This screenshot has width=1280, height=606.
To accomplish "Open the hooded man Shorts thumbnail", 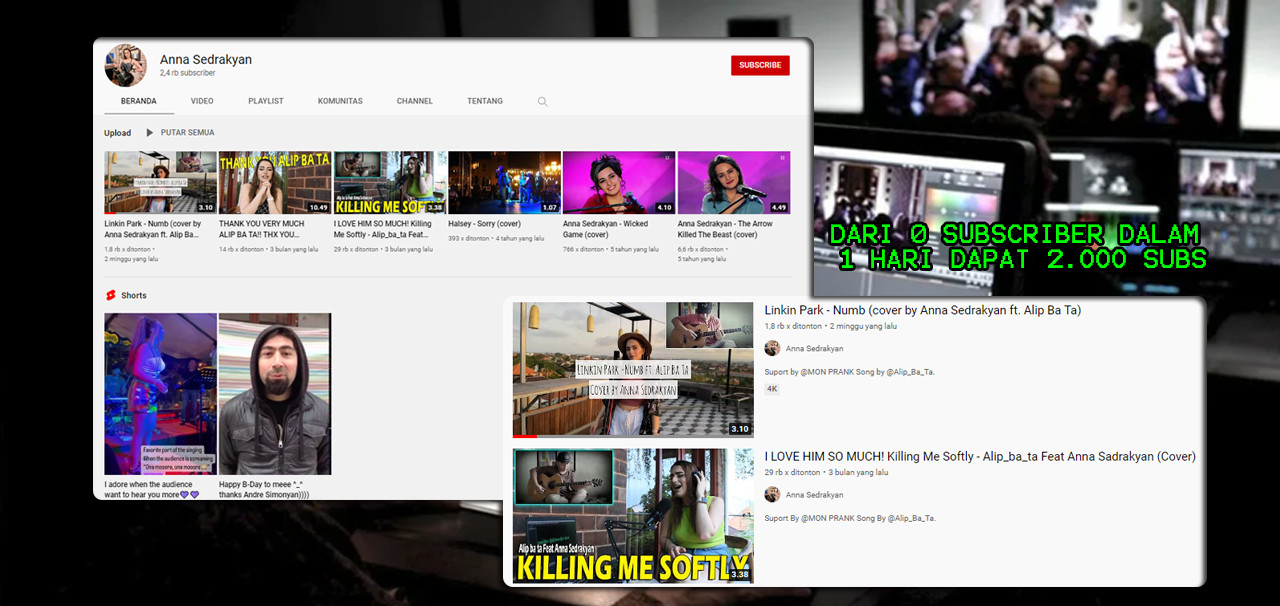I will (275, 394).
